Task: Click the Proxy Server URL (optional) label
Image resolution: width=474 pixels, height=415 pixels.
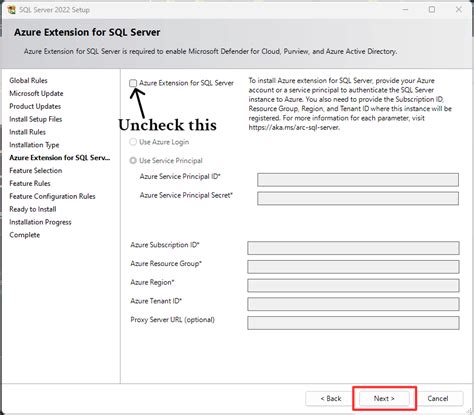Action: point(172,320)
